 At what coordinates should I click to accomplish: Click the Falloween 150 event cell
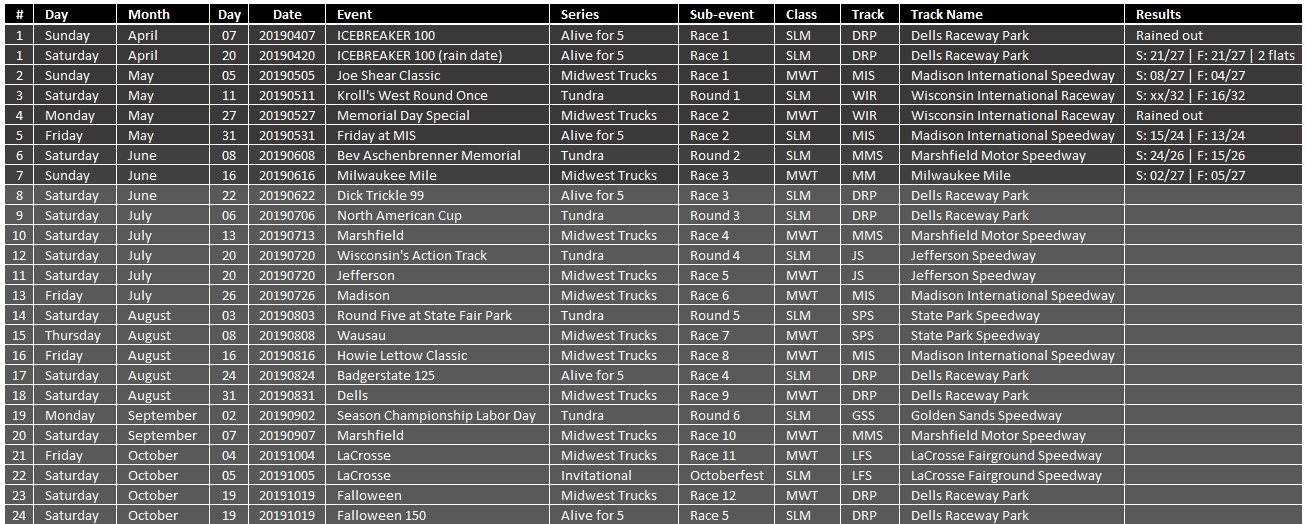click(442, 515)
